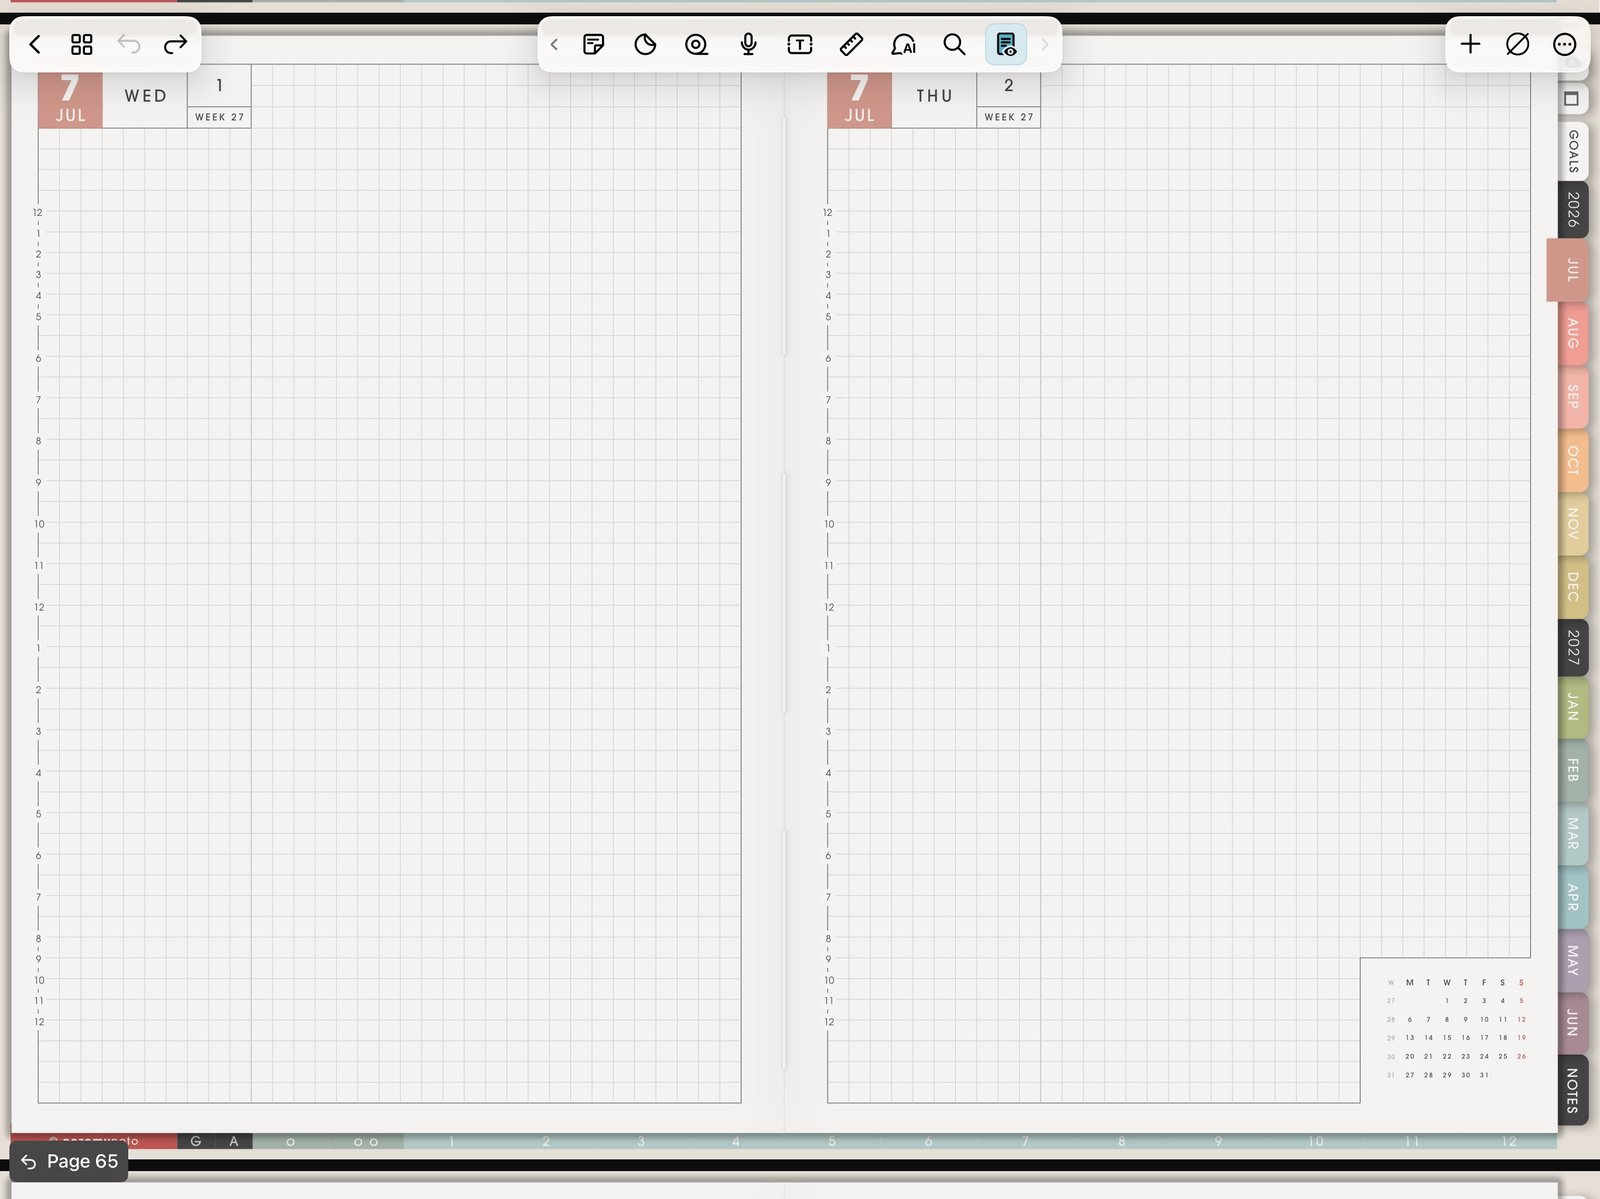This screenshot has width=1600, height=1199.
Task: Click the G tab in bottom strip
Action: (196, 1141)
